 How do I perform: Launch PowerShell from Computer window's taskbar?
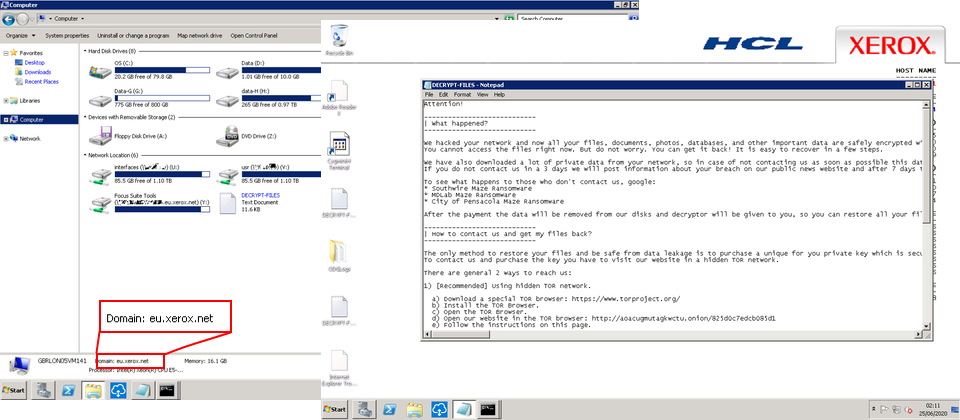pos(69,390)
